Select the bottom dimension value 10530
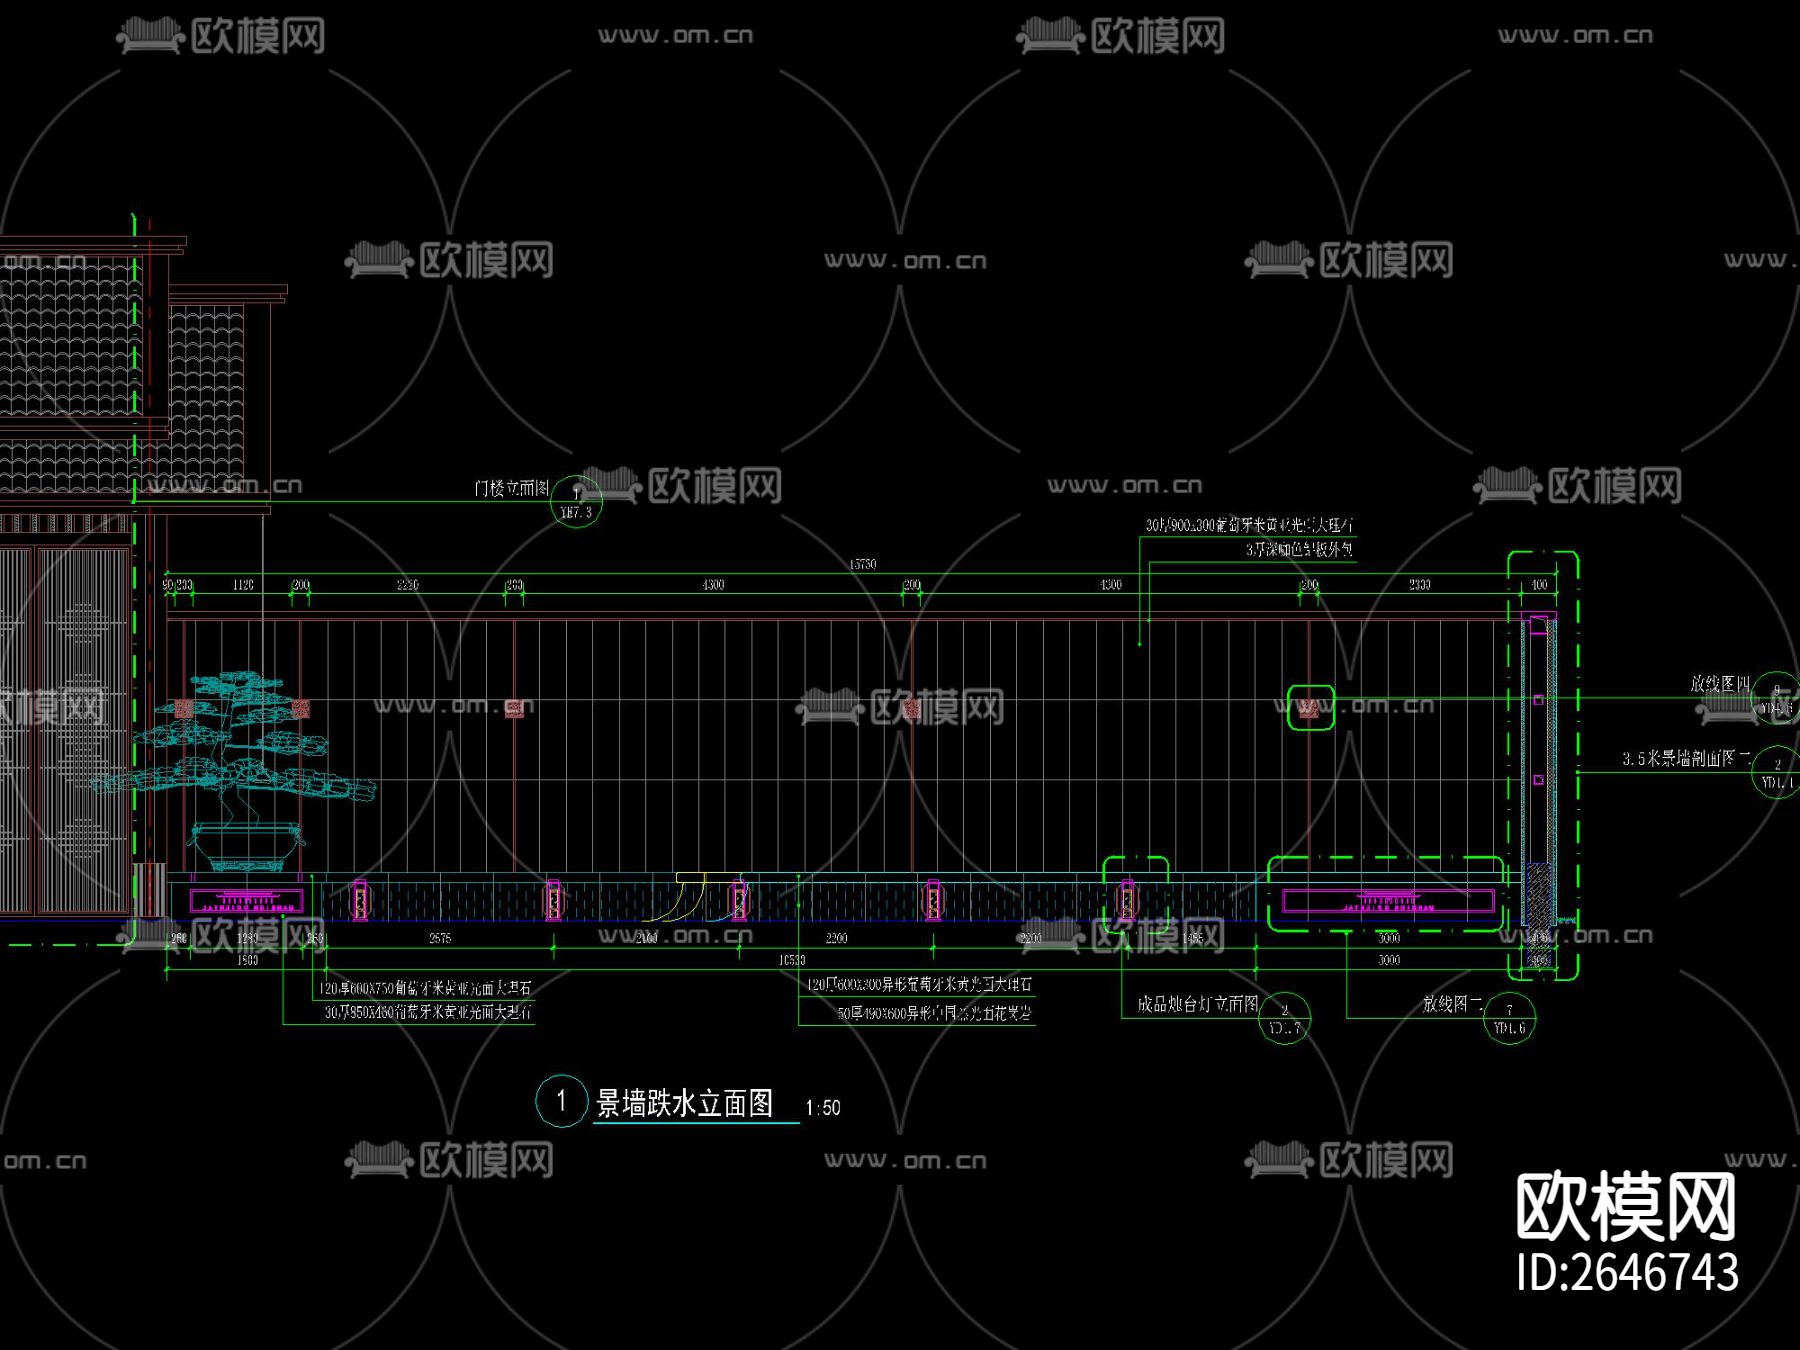The image size is (1800, 1350). (x=792, y=960)
